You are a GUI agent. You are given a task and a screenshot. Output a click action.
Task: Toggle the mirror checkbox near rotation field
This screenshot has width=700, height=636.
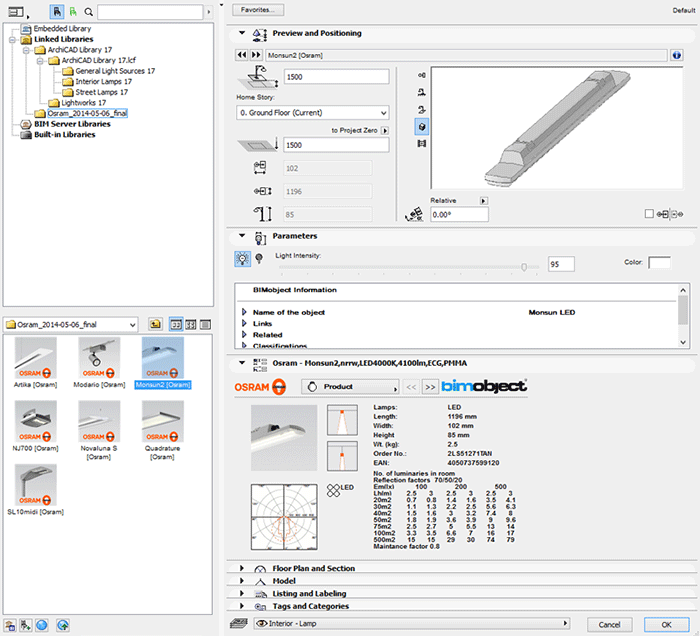[649, 214]
